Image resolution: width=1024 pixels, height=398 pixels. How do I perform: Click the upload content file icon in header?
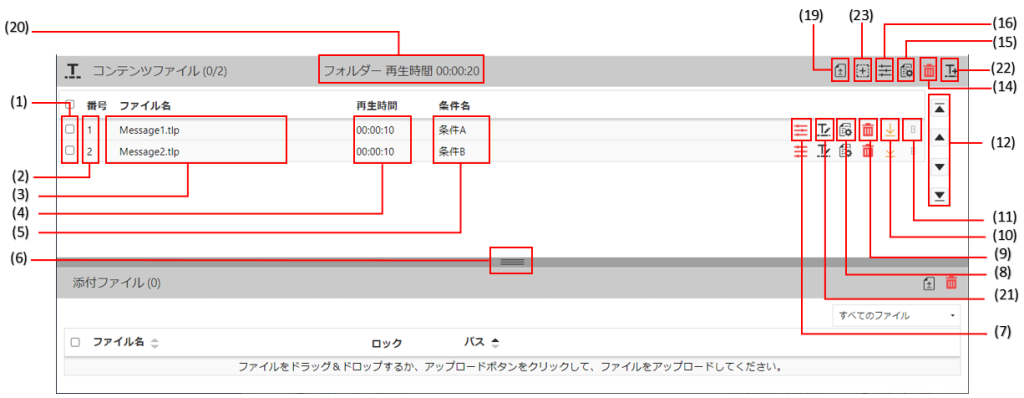point(840,70)
